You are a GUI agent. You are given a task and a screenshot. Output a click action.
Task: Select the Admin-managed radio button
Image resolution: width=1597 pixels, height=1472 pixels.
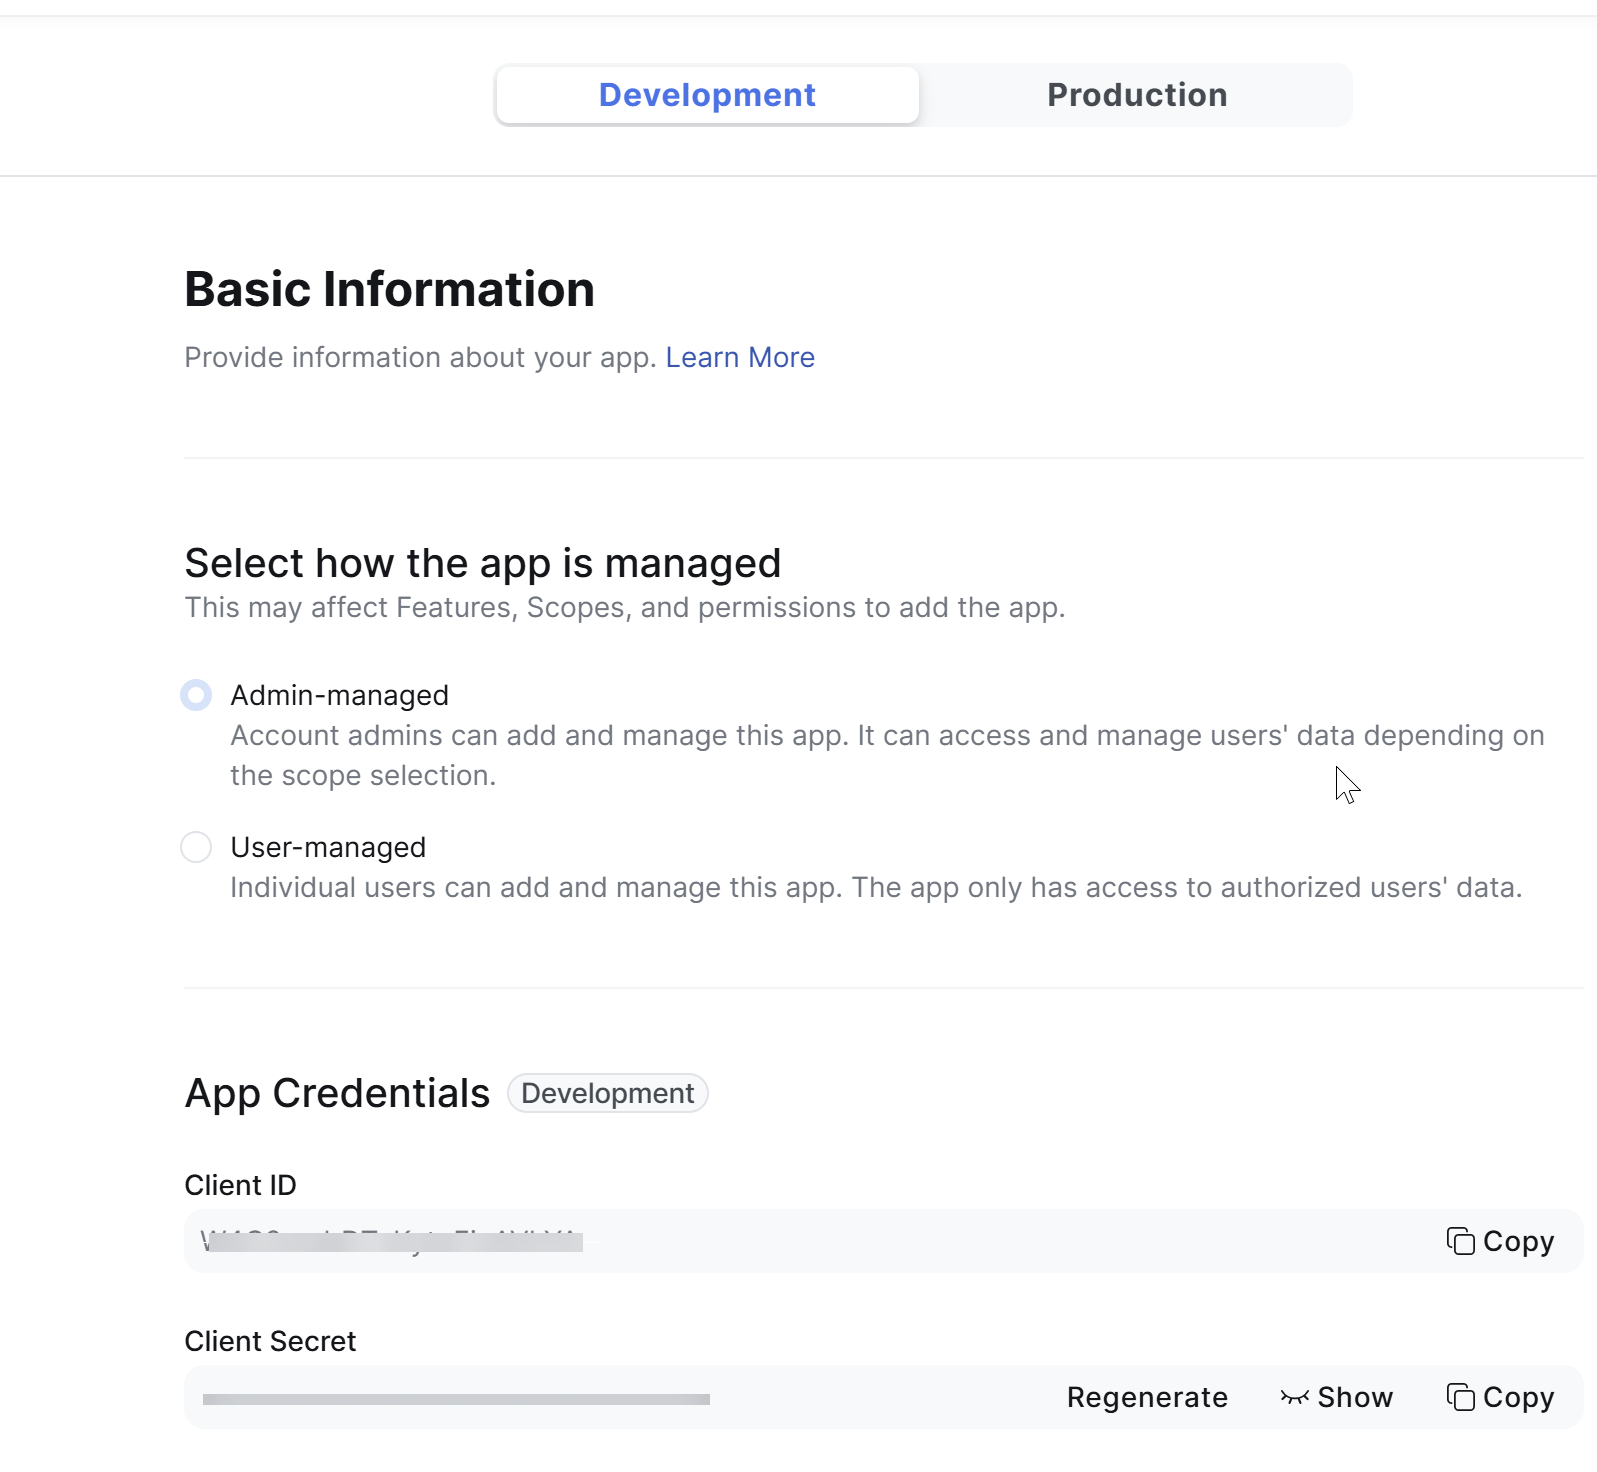(196, 695)
